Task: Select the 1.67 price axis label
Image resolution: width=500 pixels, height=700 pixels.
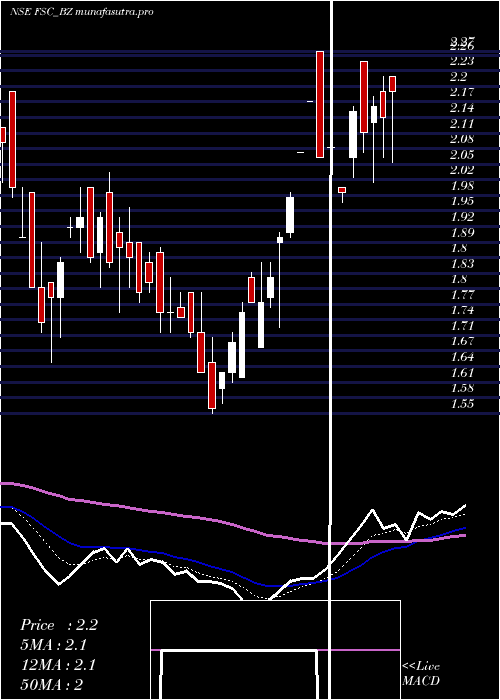Action: [x=462, y=342]
